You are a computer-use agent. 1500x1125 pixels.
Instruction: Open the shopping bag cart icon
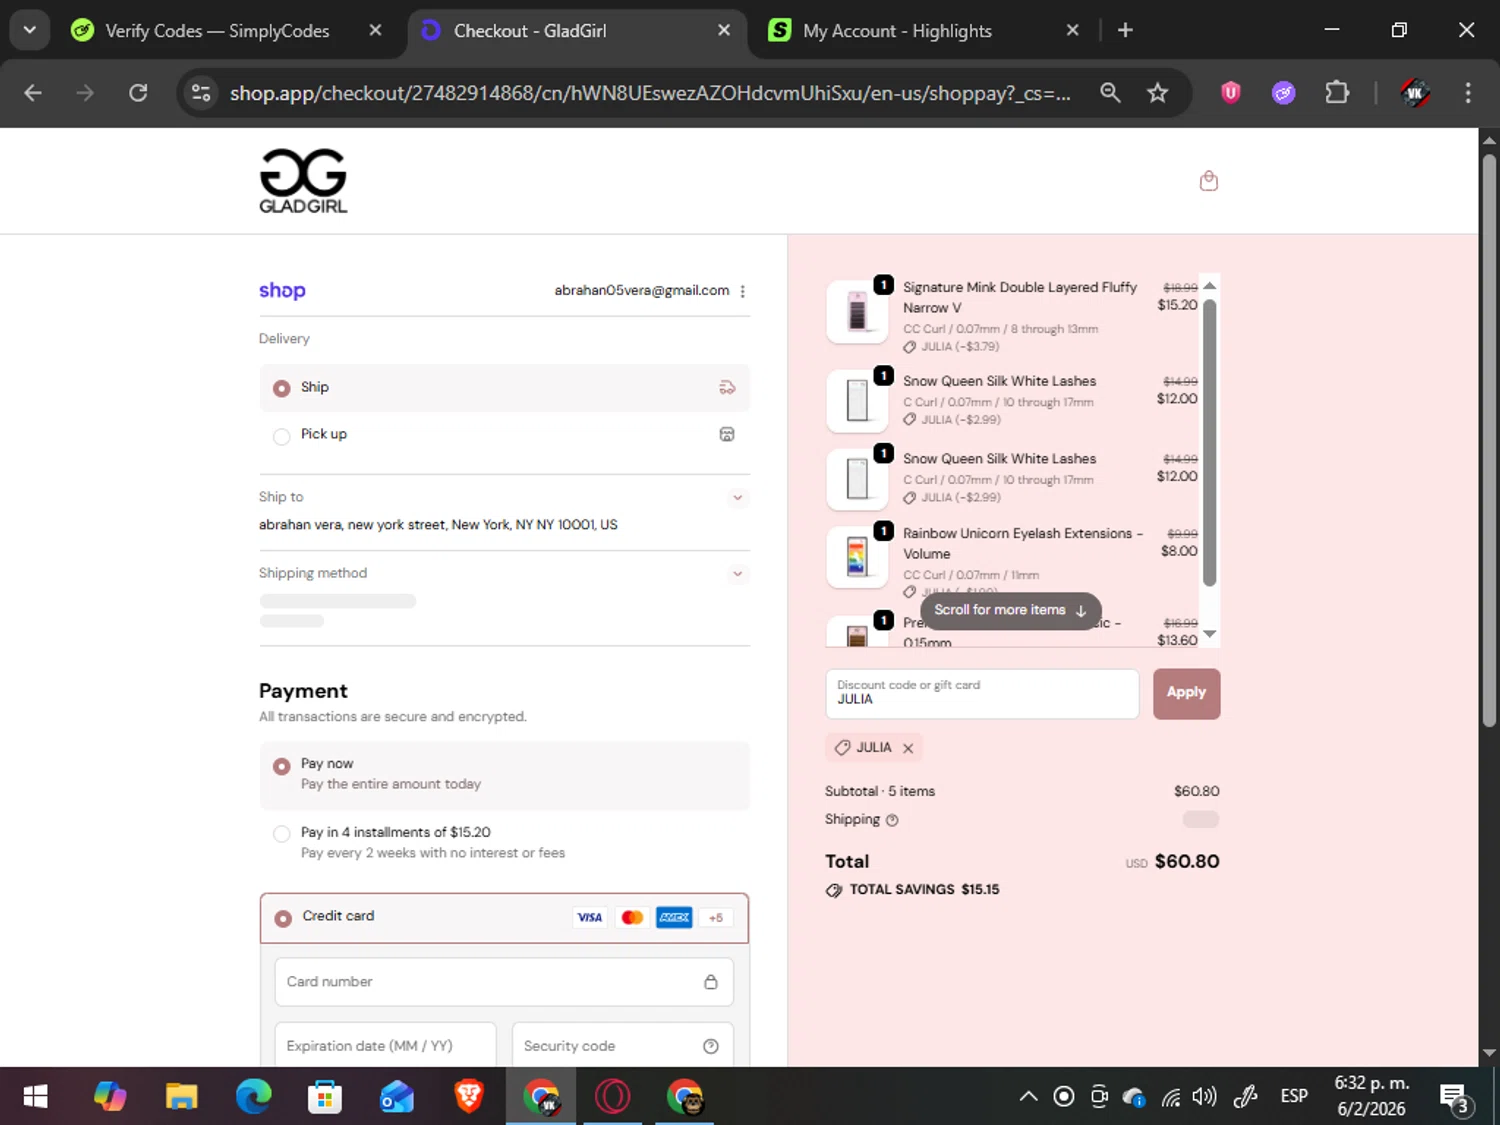point(1208,181)
